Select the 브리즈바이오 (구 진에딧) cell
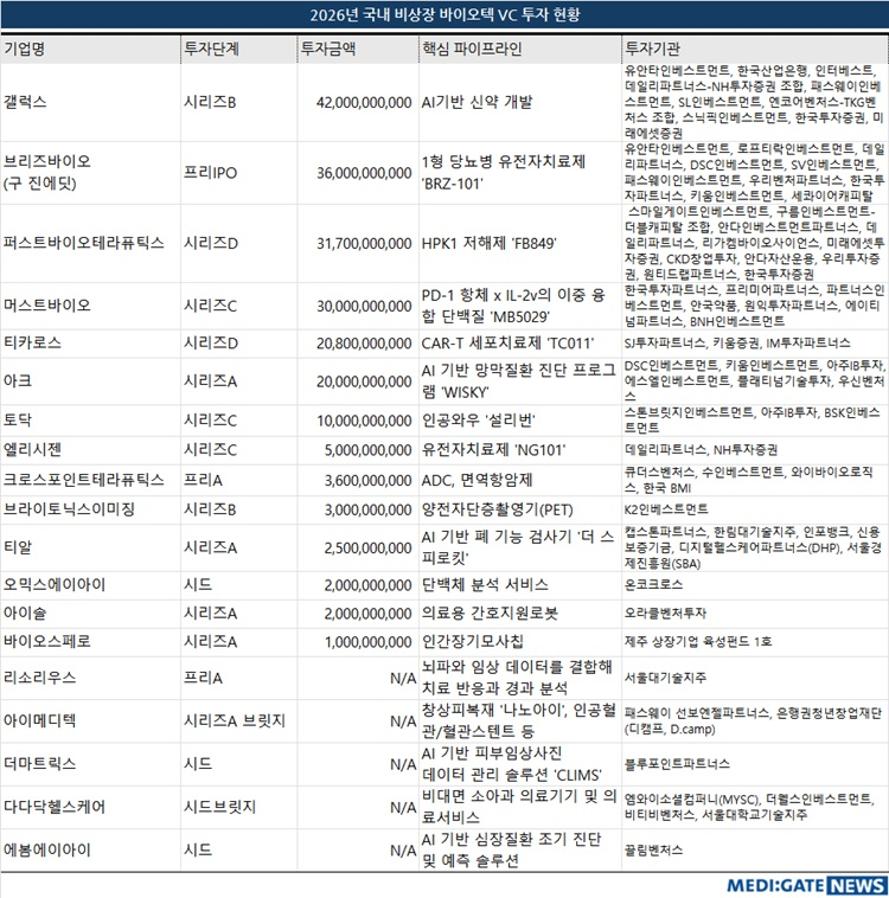The width and height of the screenshot is (889, 898). 48,172
